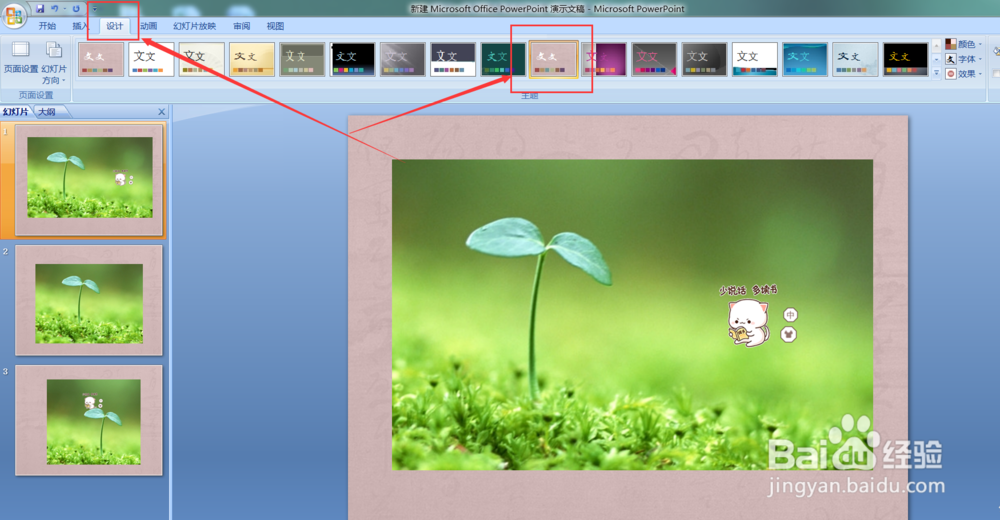Apply the magenta purple theme

605,59
